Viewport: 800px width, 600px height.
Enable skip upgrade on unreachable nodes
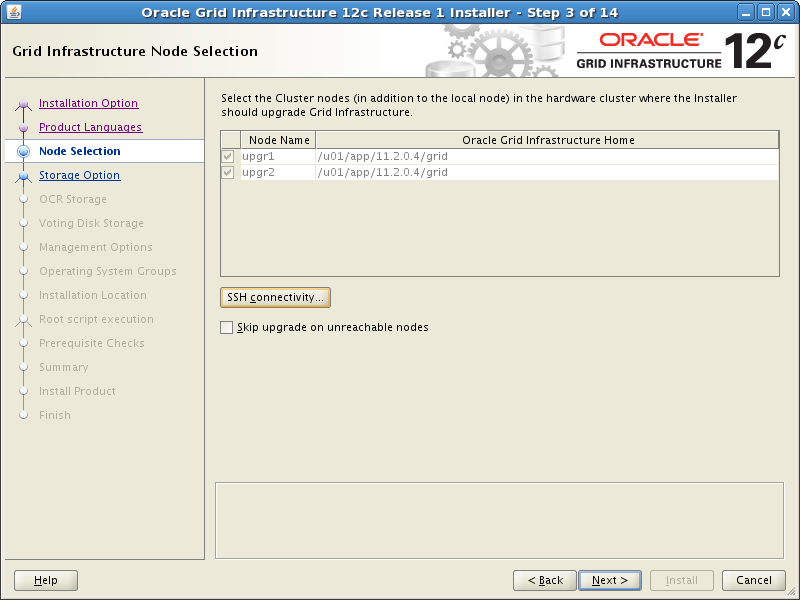[x=226, y=327]
